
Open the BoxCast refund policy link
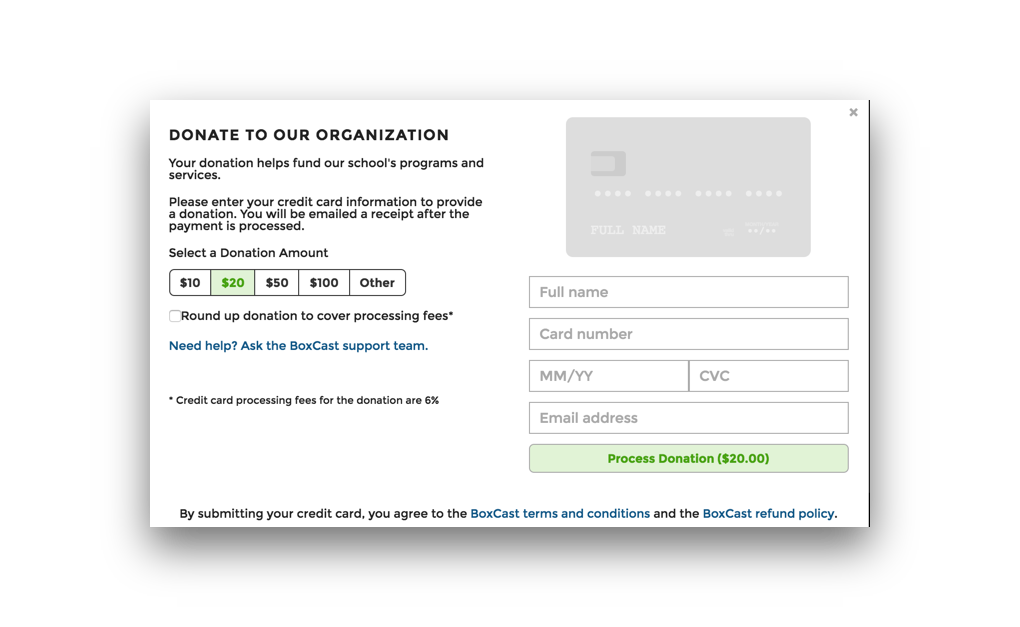[768, 513]
